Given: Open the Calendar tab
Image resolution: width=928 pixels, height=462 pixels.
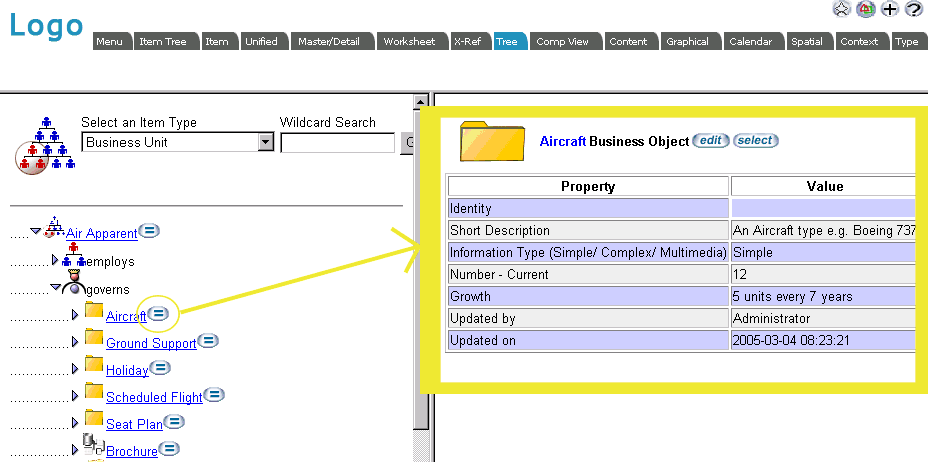Looking at the screenshot, I should (750, 42).
